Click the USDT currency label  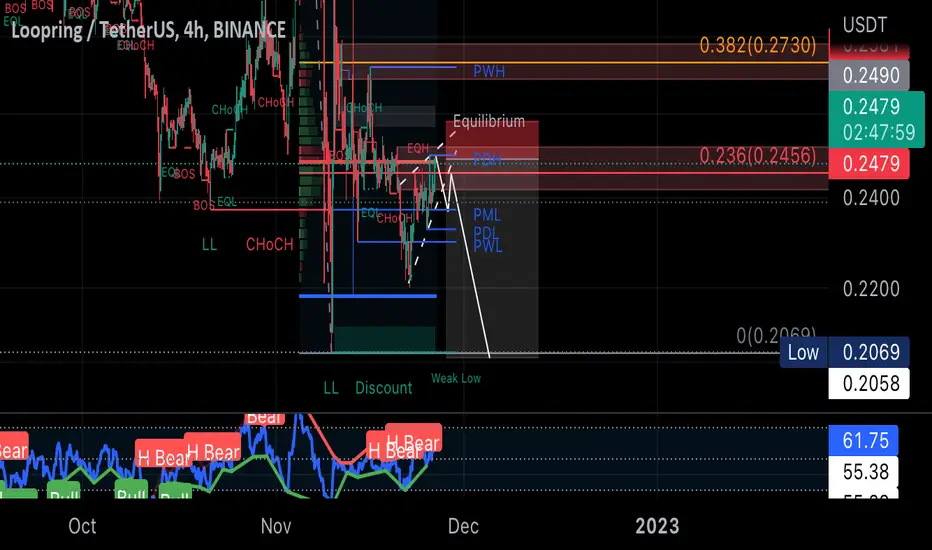(864, 25)
